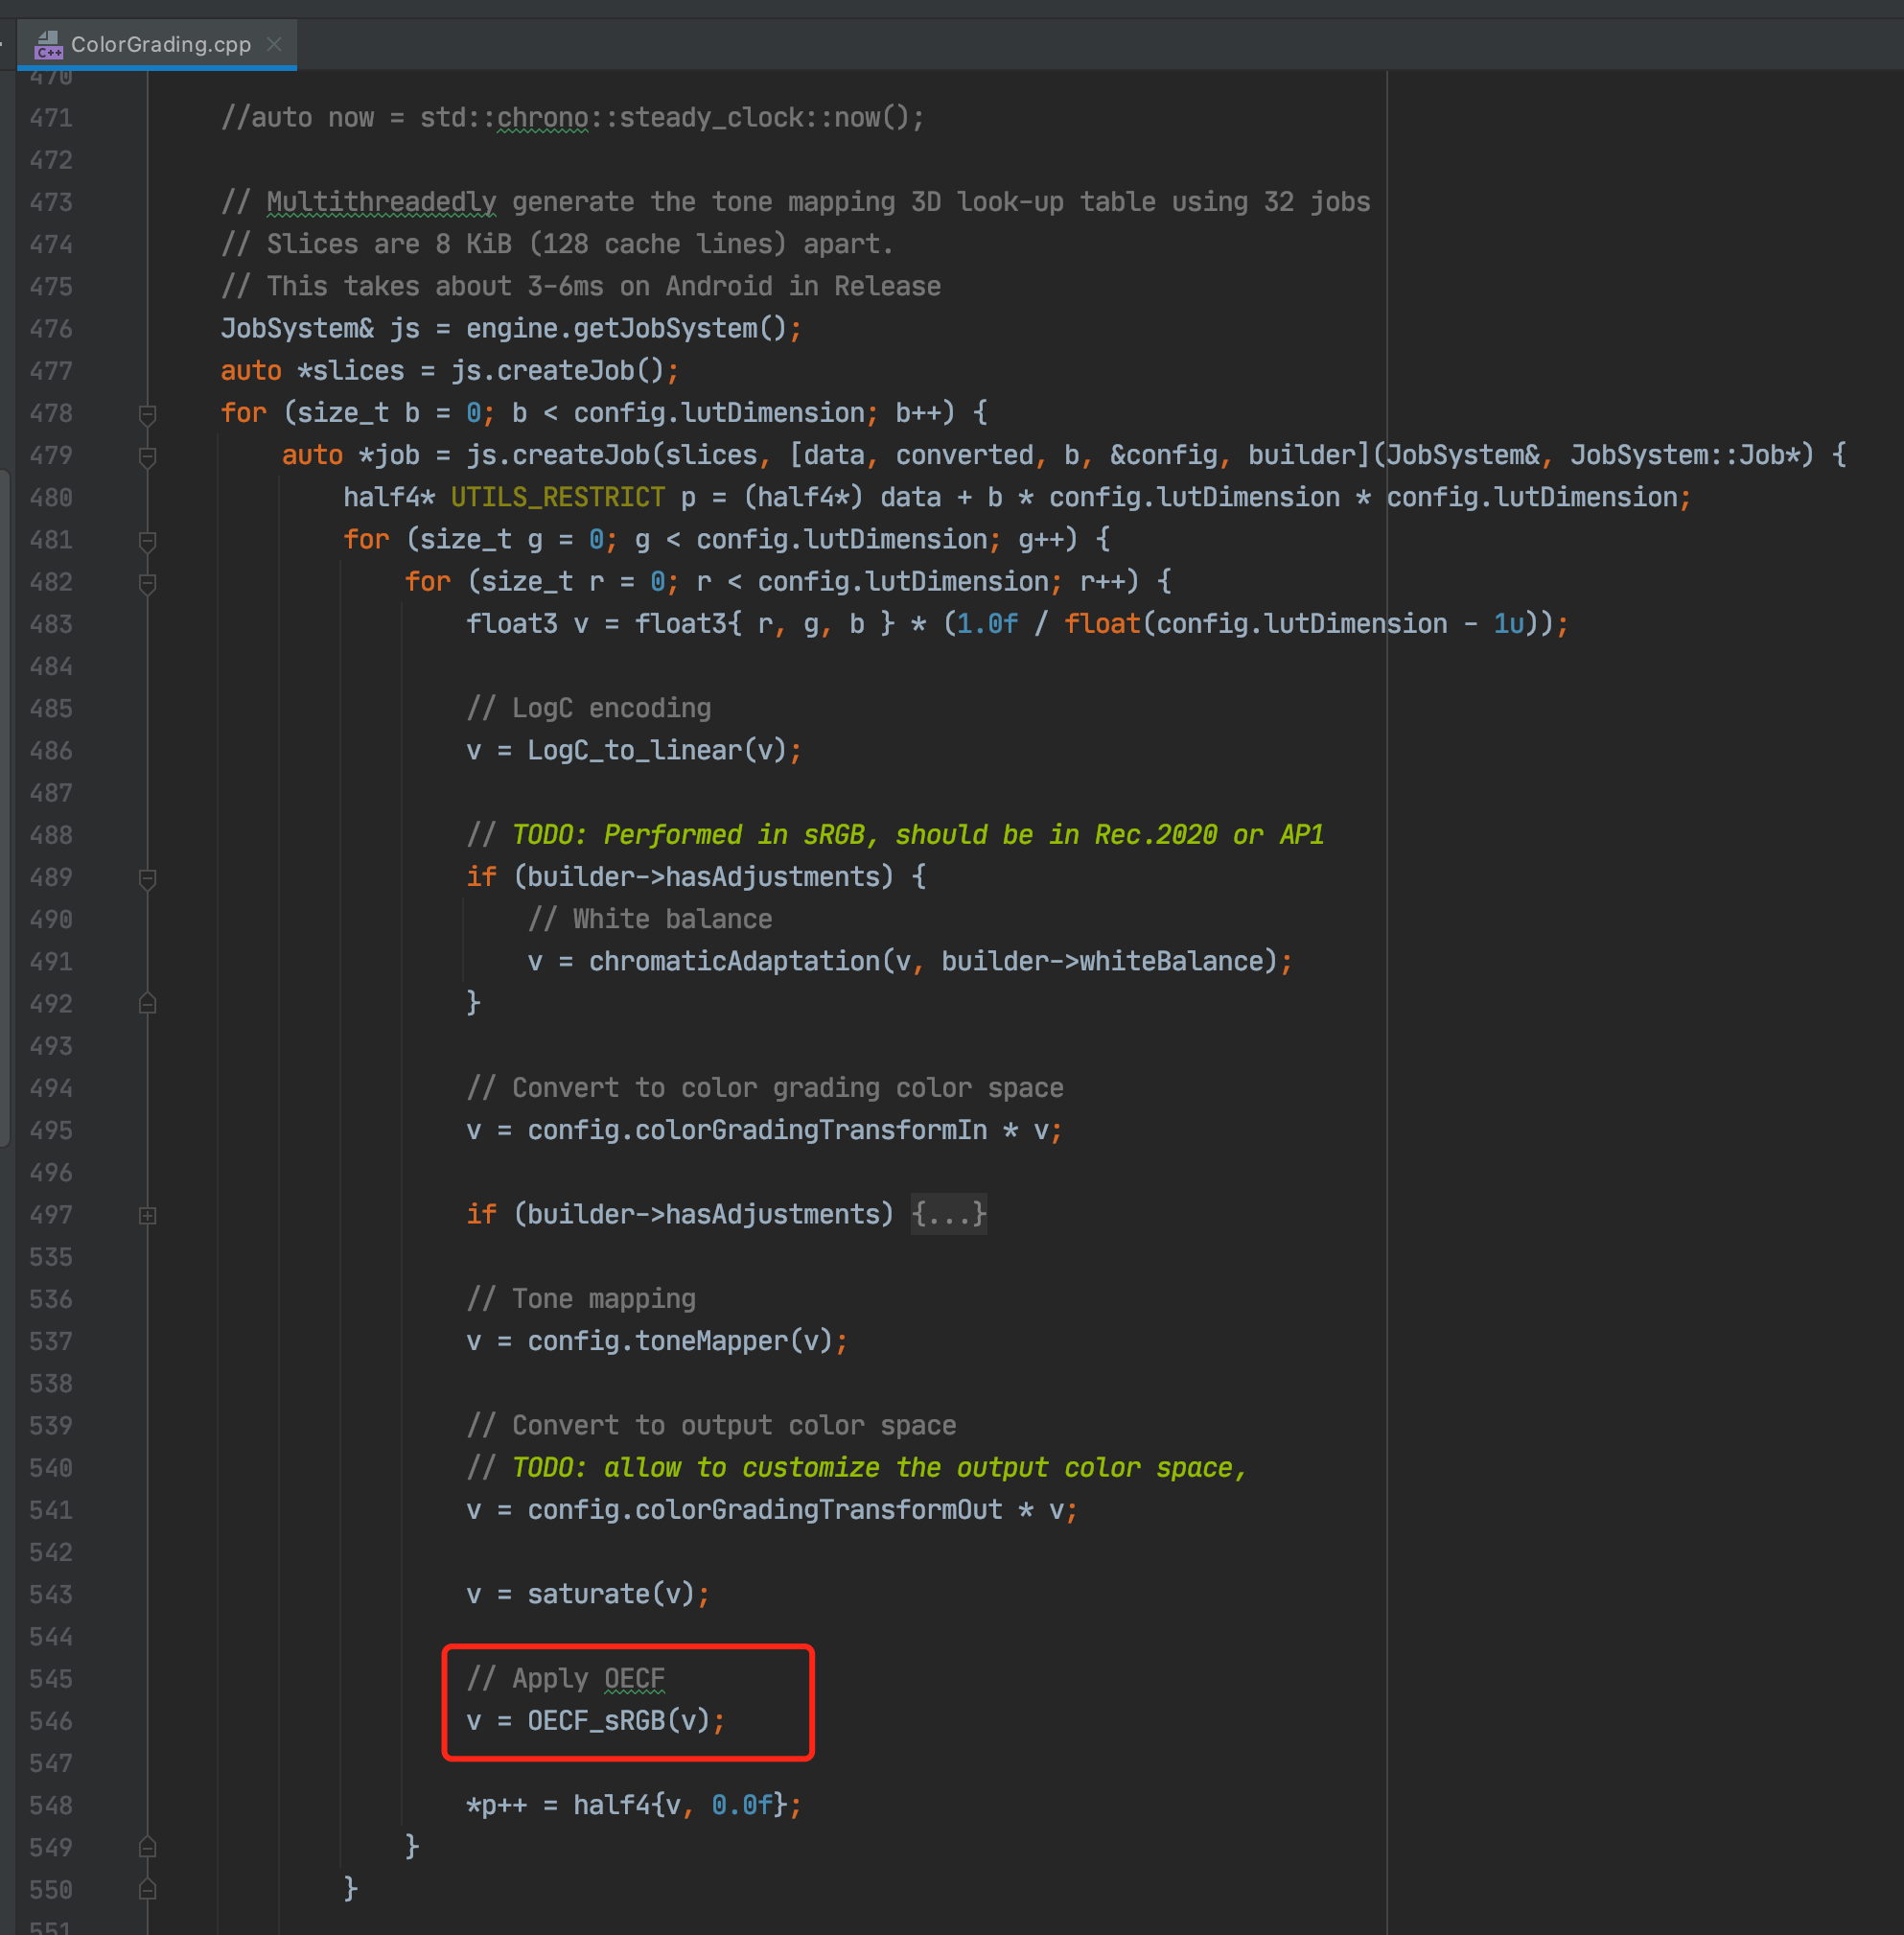Click line number 537 in the gutter
The height and width of the screenshot is (1935, 1904).
[x=51, y=1341]
